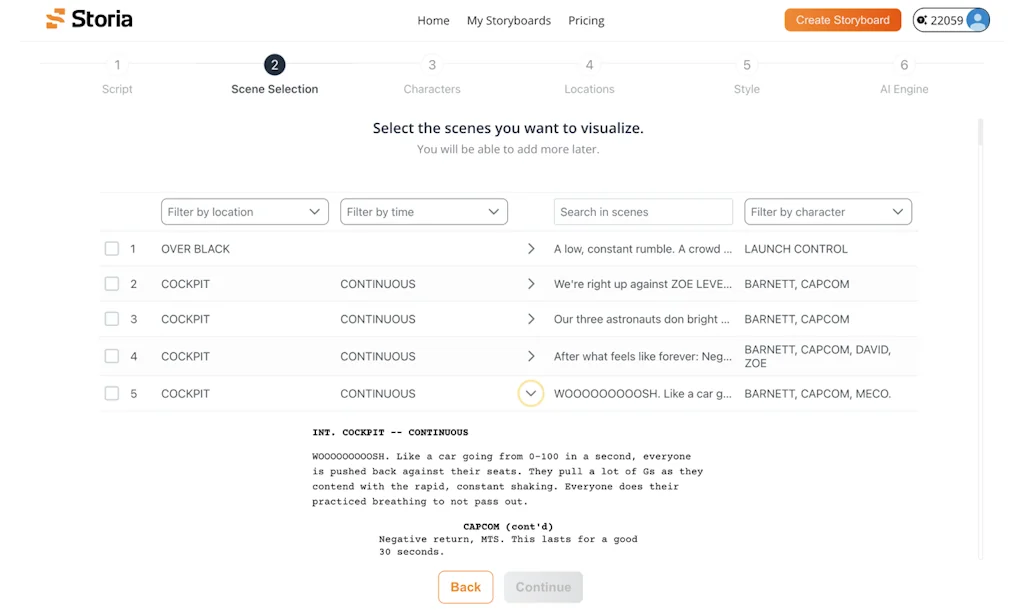Select scene 3 COCKPIT via its checkbox
1024x613 pixels.
[x=111, y=318]
